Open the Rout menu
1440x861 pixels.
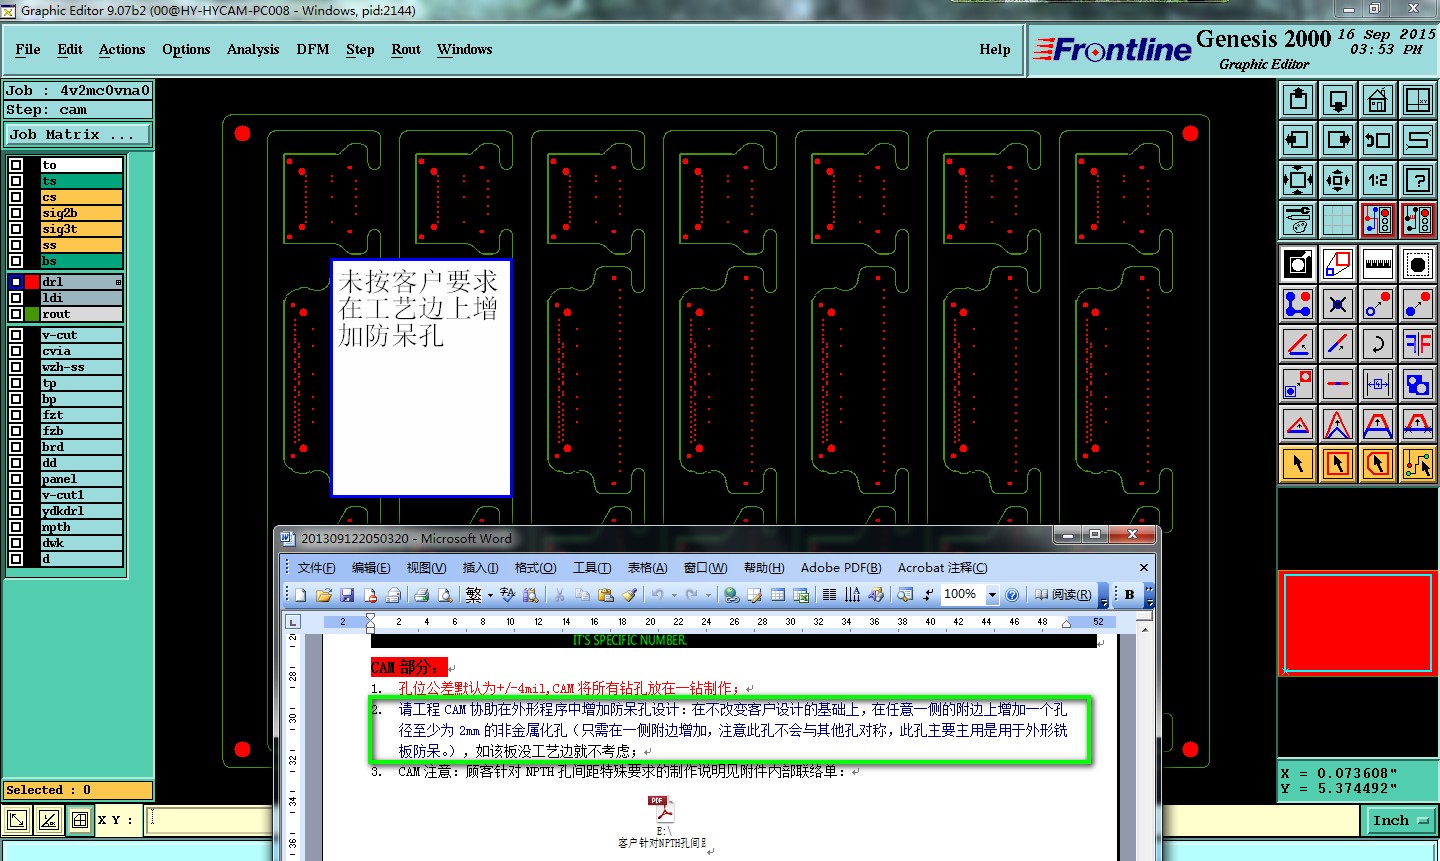coord(406,49)
